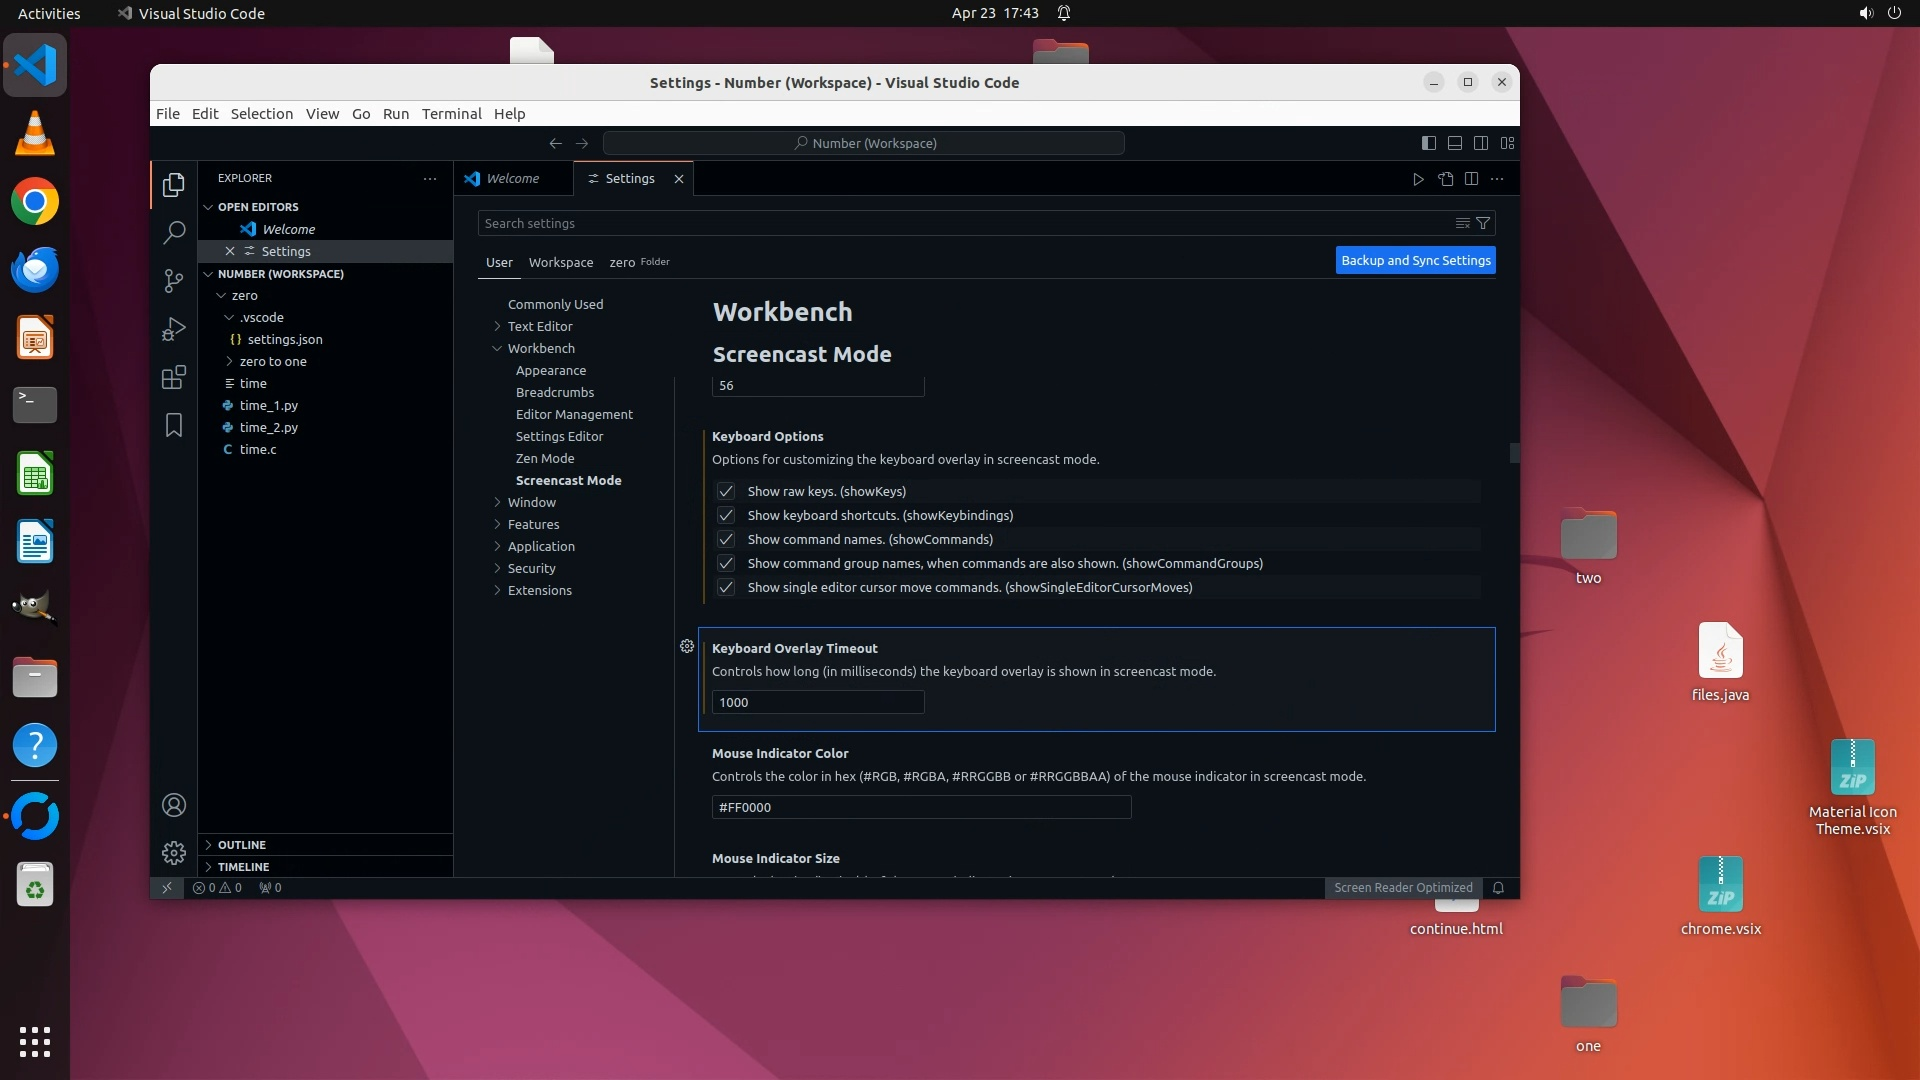The width and height of the screenshot is (1920, 1080).
Task: Open the Search view in activity bar
Action: (x=174, y=233)
